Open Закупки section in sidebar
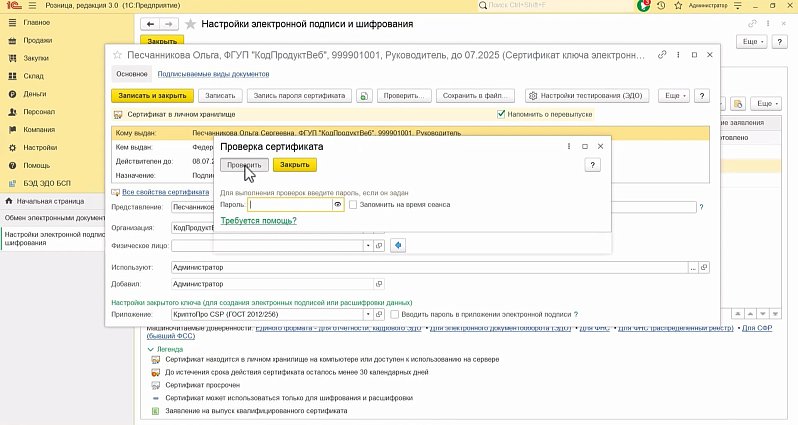The width and height of the screenshot is (798, 425). tap(36, 58)
